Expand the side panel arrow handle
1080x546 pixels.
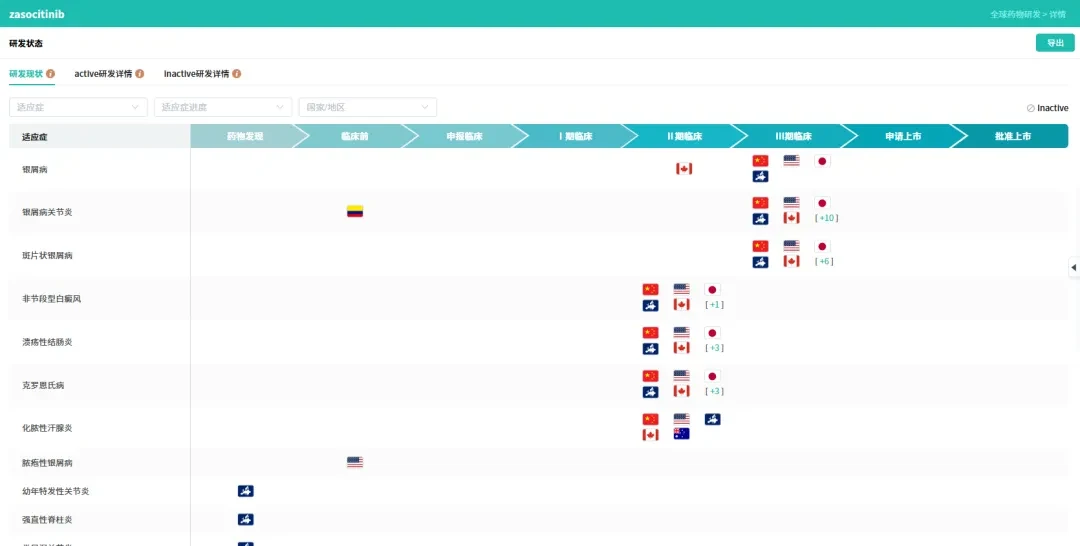tap(1074, 267)
